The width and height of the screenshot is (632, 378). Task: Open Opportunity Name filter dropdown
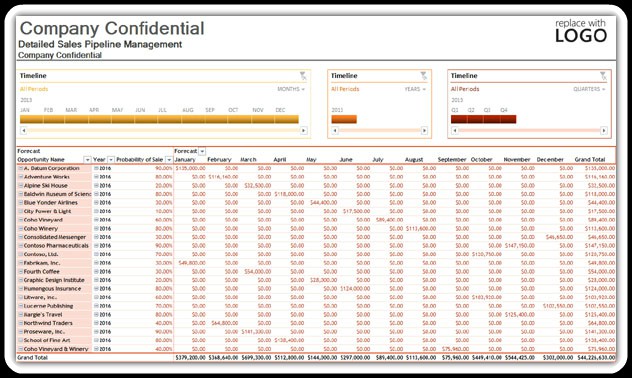(x=87, y=160)
